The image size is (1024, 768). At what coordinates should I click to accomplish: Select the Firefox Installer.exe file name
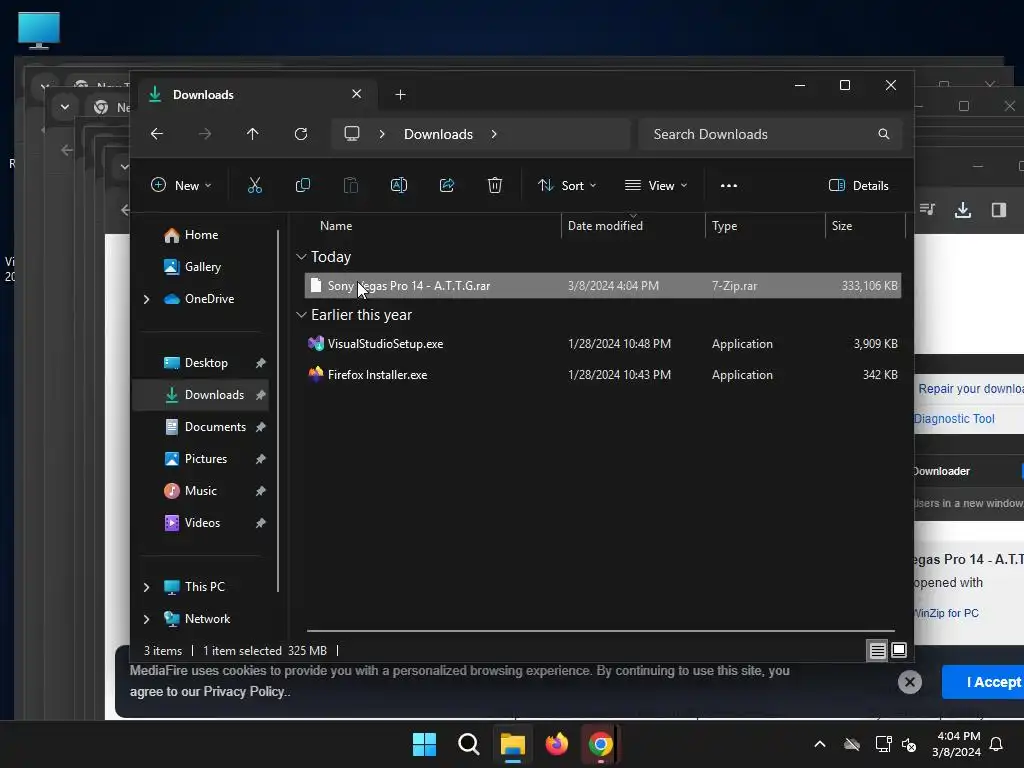click(377, 375)
